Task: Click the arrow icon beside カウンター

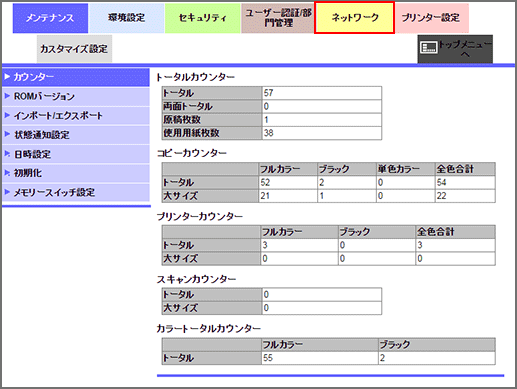Action: pyautogui.click(x=7, y=77)
